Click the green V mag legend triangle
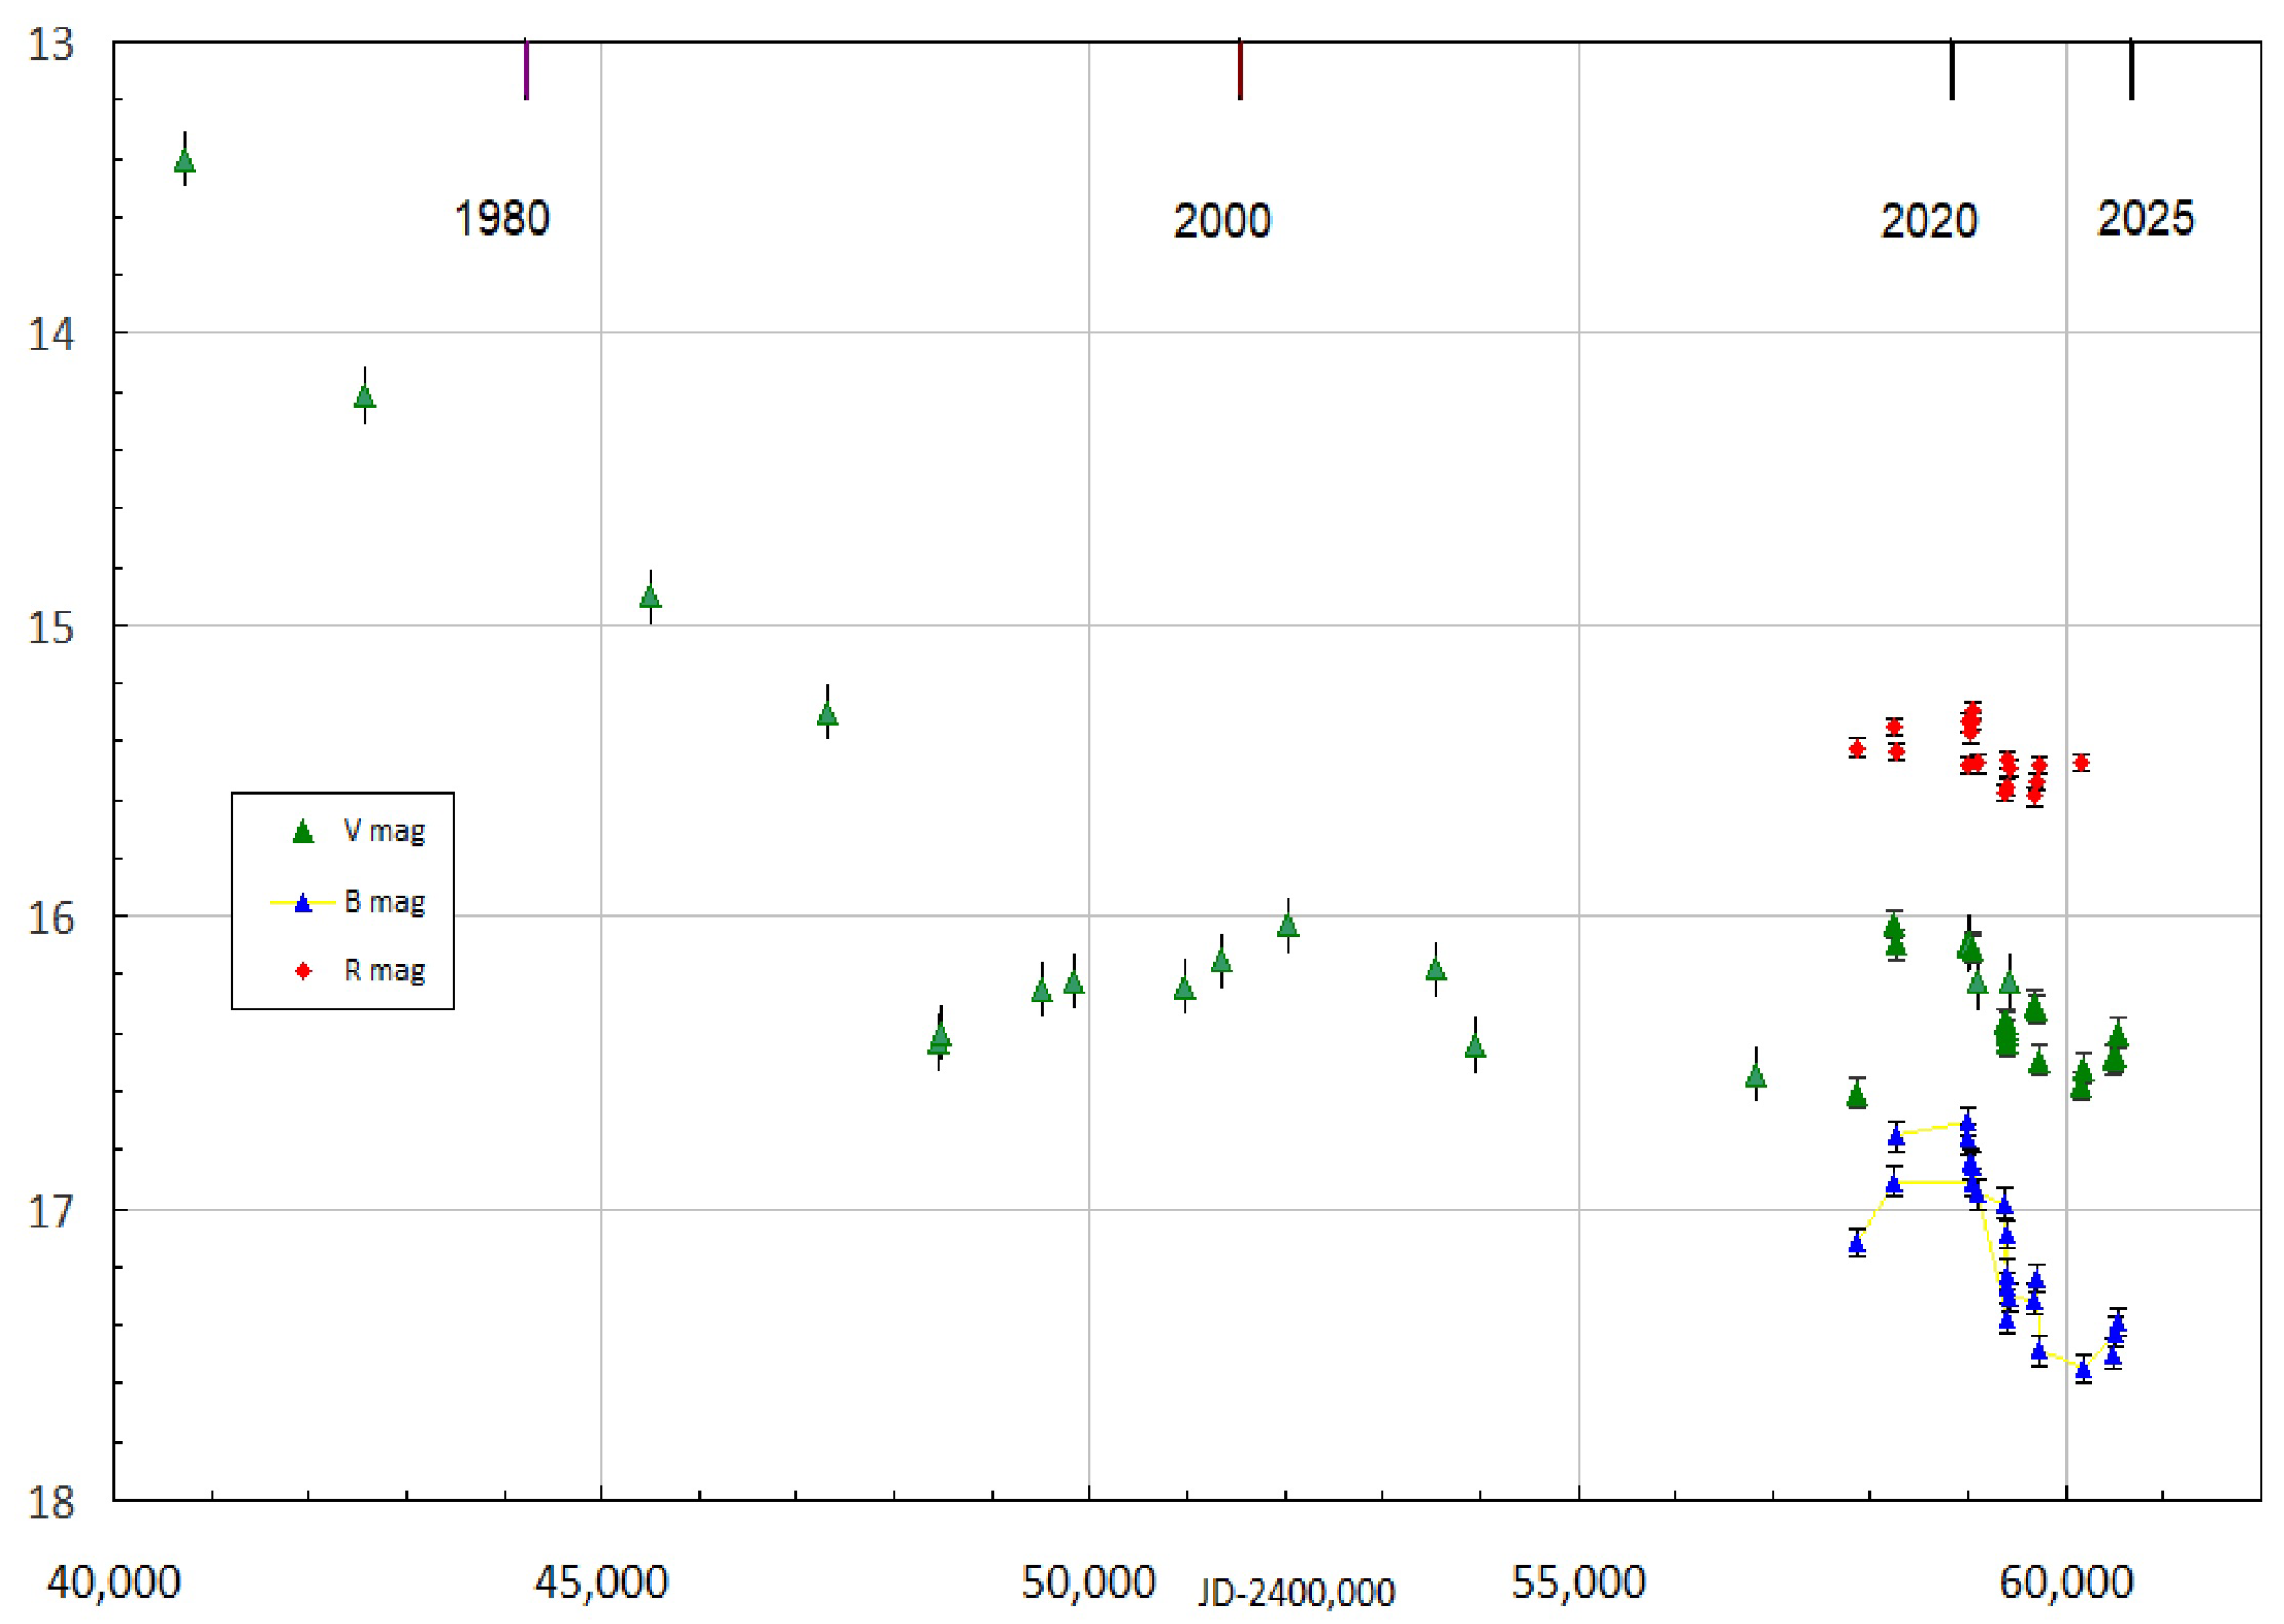Image resolution: width=2284 pixels, height=1624 pixels. point(303,832)
